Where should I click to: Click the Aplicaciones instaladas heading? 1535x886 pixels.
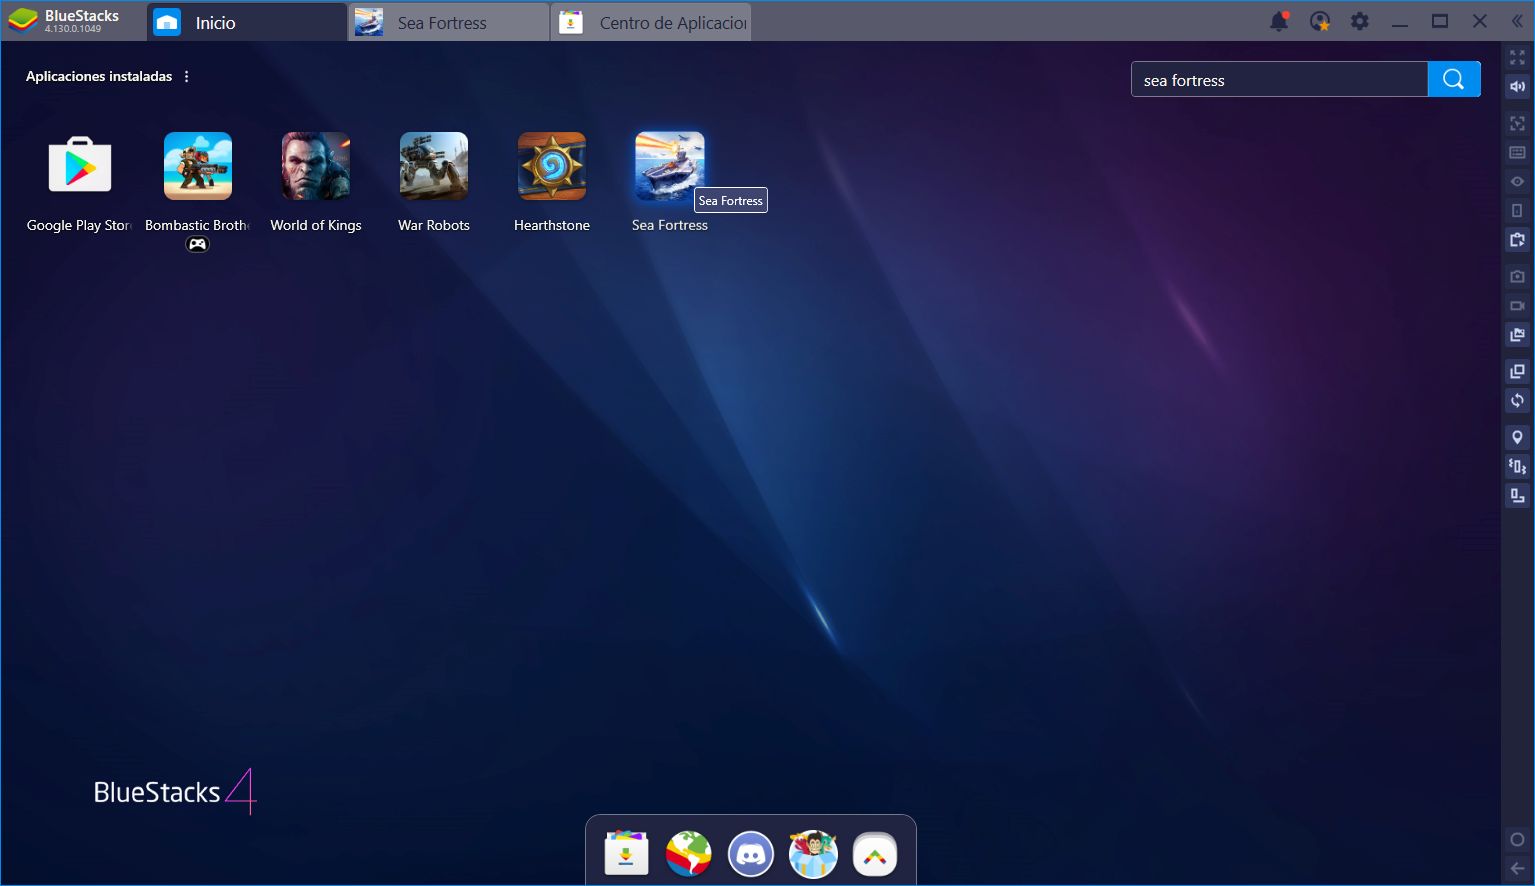[x=99, y=76]
